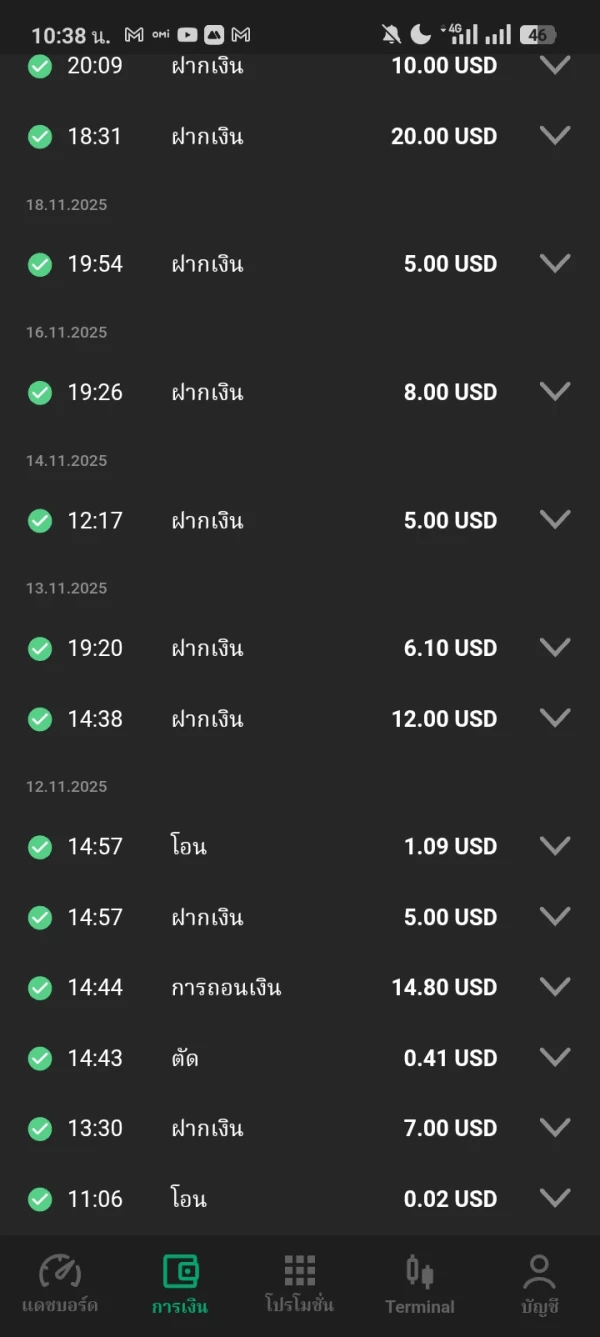
Task: Open the 8.00 USD amount on 16.11.2025
Action: pos(450,392)
